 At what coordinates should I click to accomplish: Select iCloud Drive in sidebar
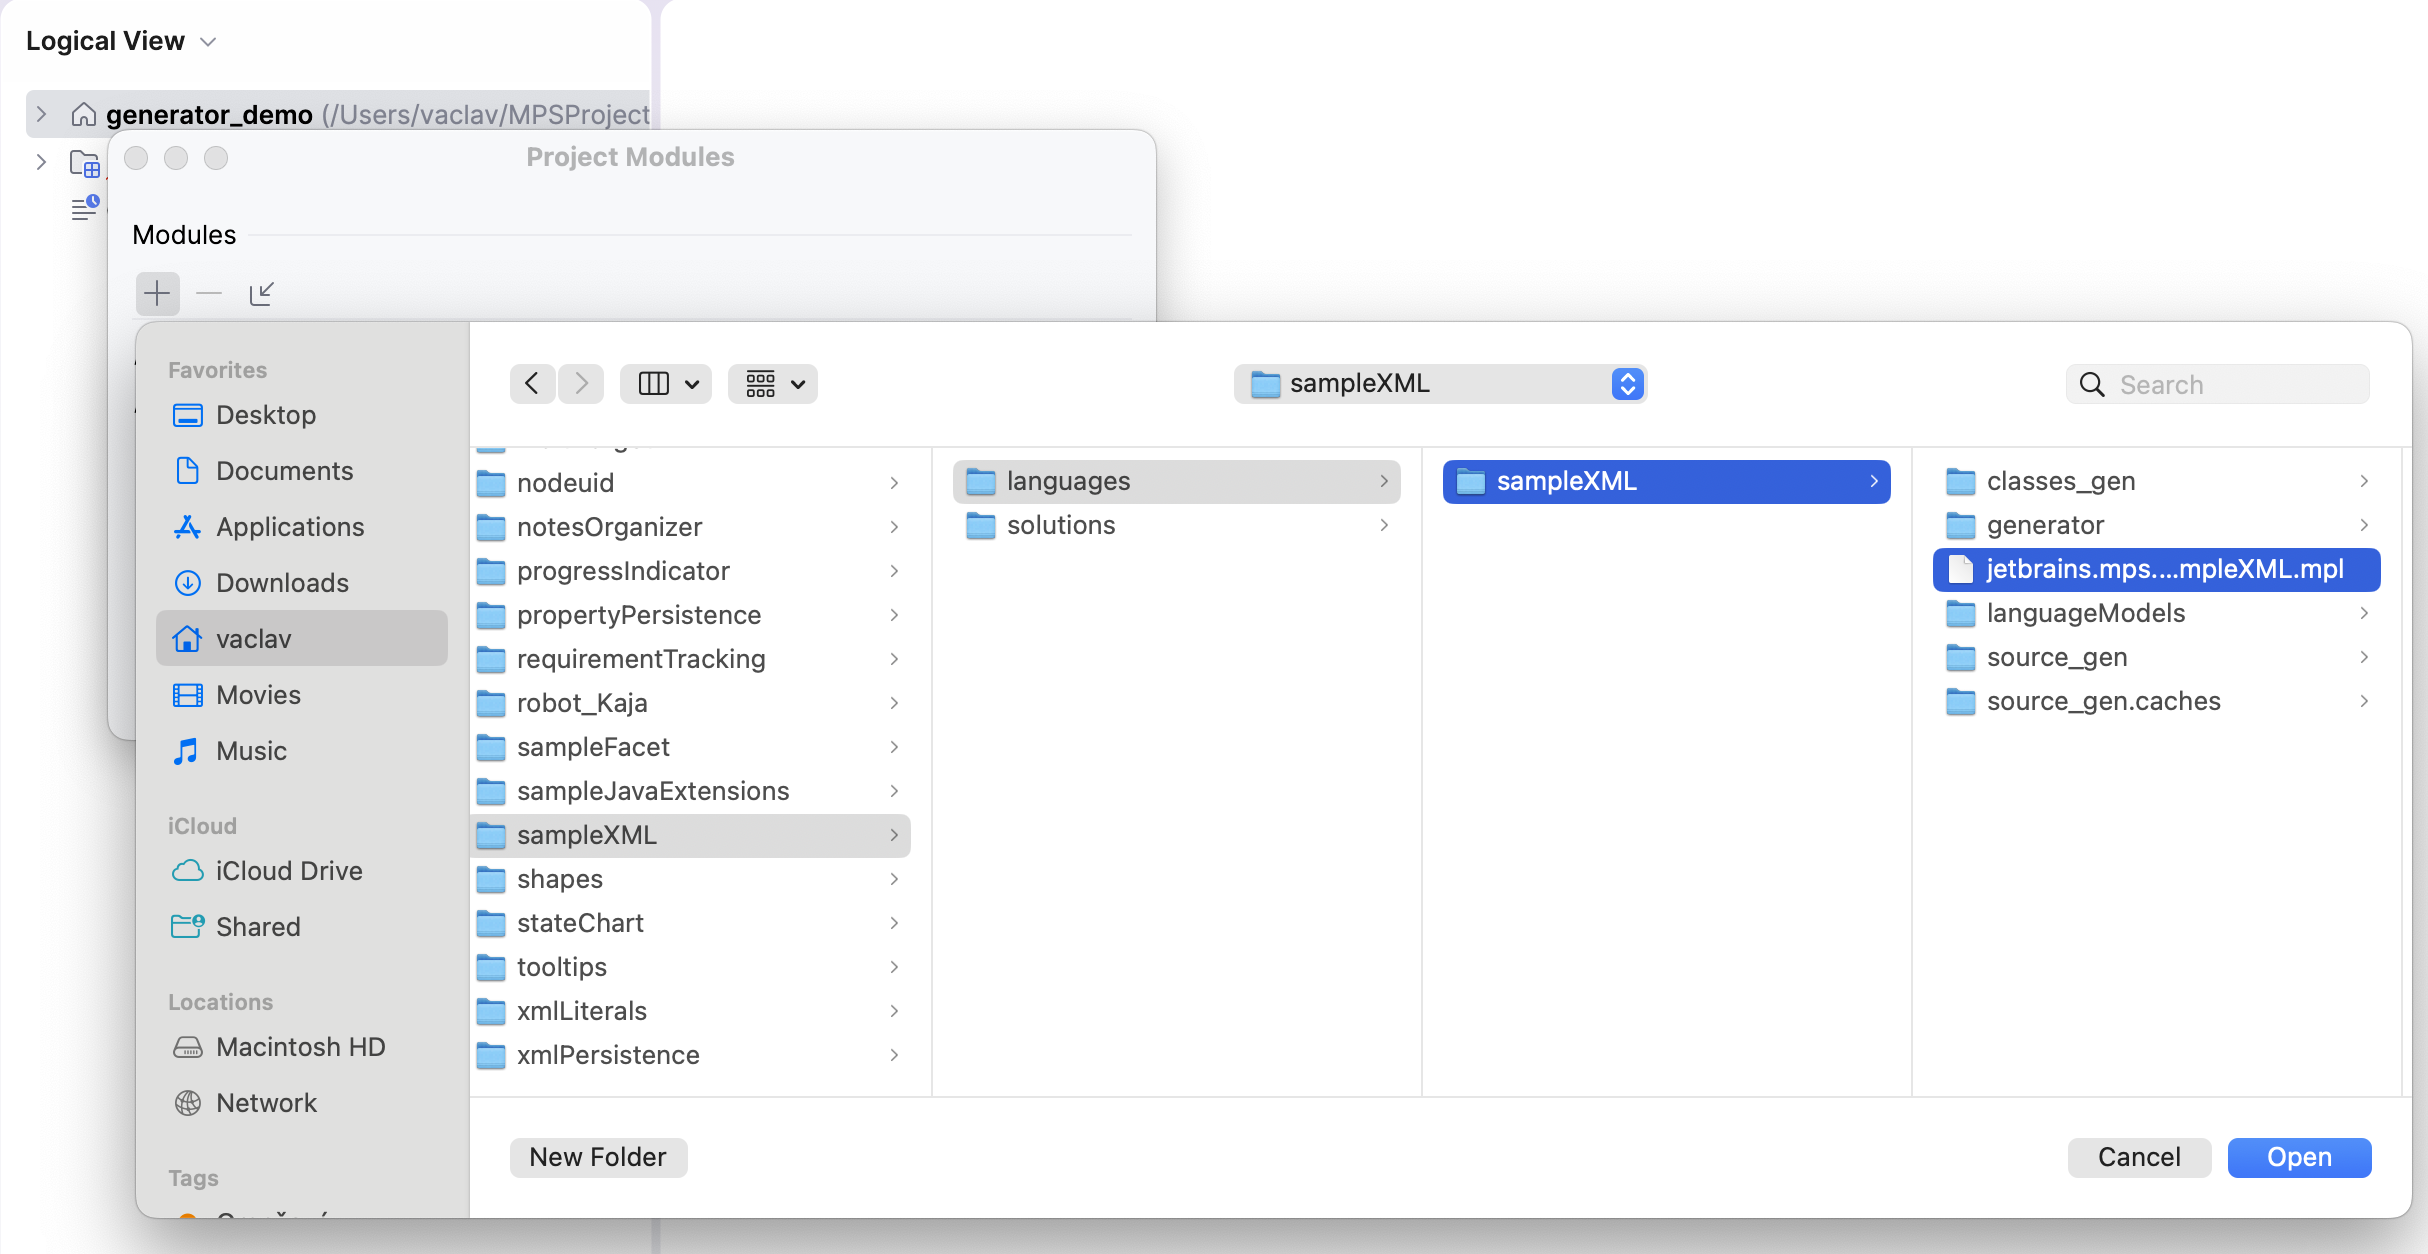click(x=288, y=871)
